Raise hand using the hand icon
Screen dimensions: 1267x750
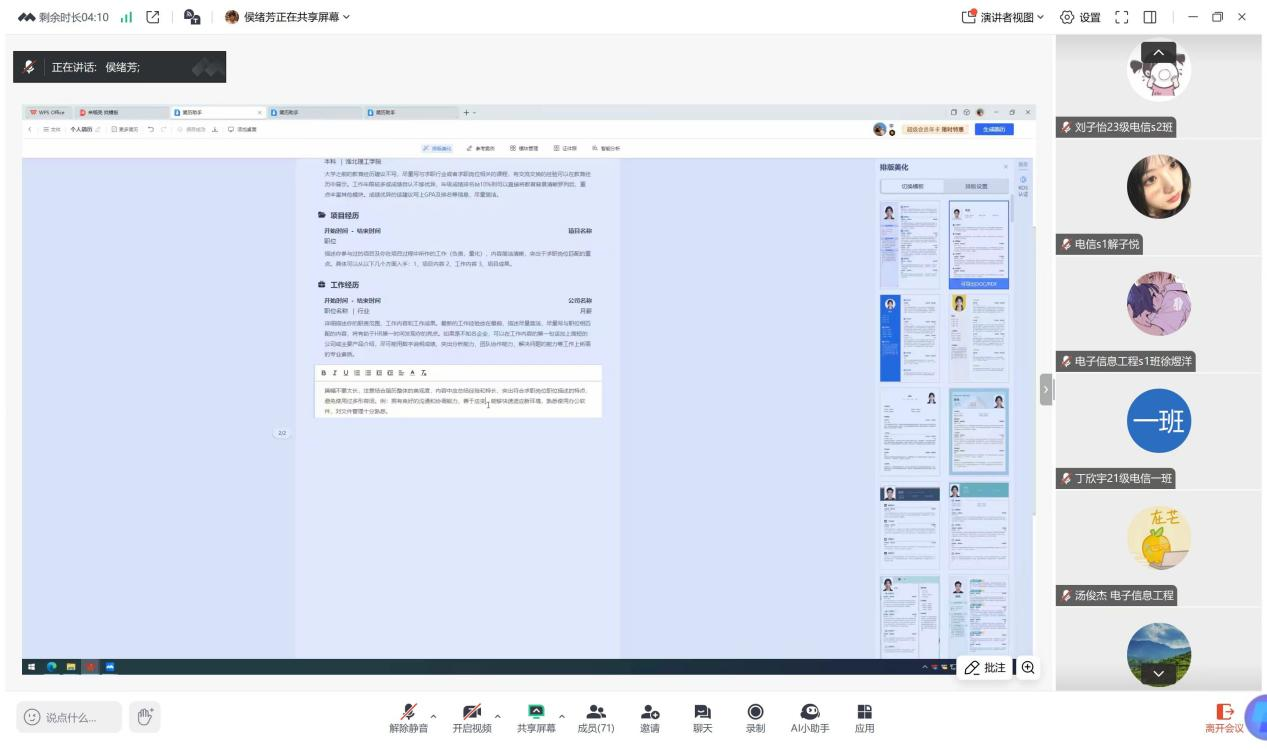144,716
